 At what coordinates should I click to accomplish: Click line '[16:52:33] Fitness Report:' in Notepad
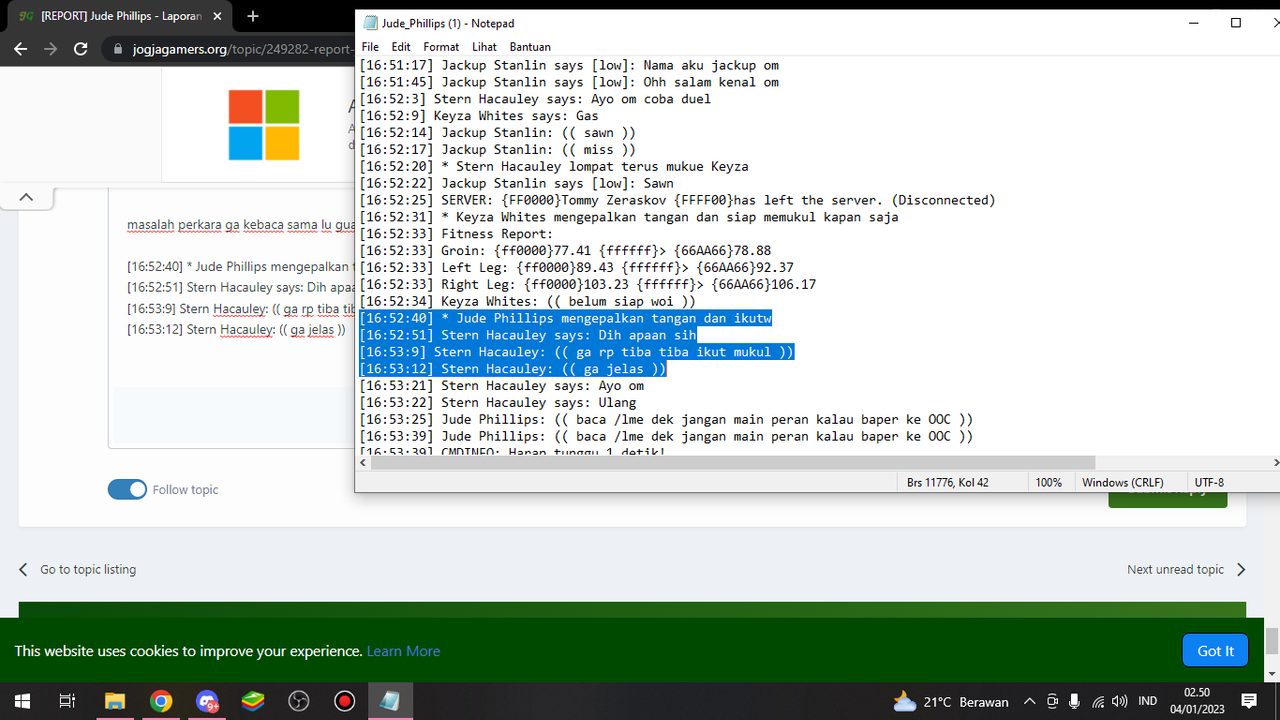click(456, 234)
